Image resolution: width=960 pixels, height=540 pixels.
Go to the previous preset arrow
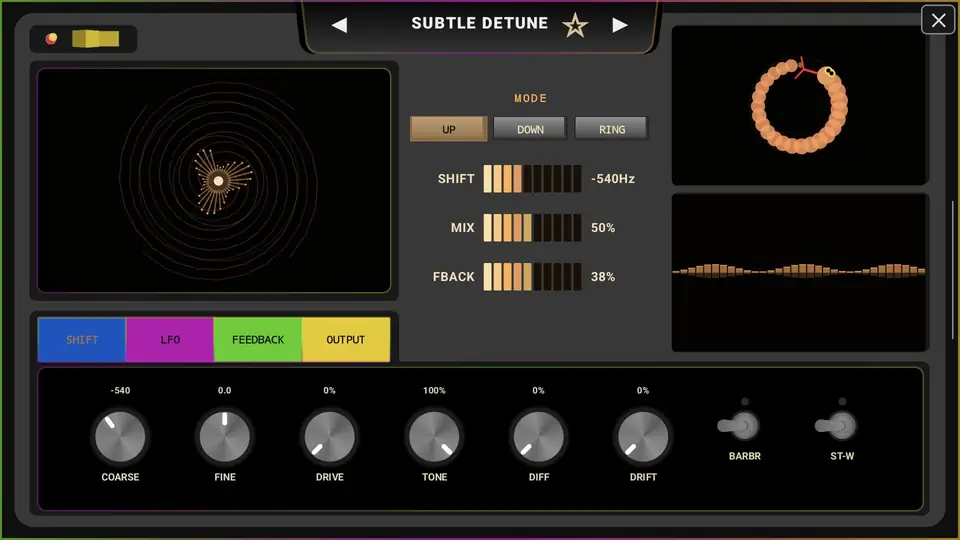point(339,25)
